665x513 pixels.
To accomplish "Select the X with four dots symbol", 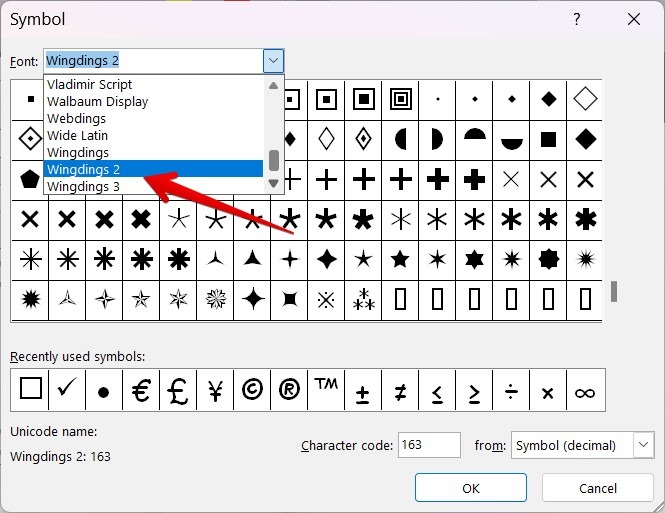I will point(326,300).
